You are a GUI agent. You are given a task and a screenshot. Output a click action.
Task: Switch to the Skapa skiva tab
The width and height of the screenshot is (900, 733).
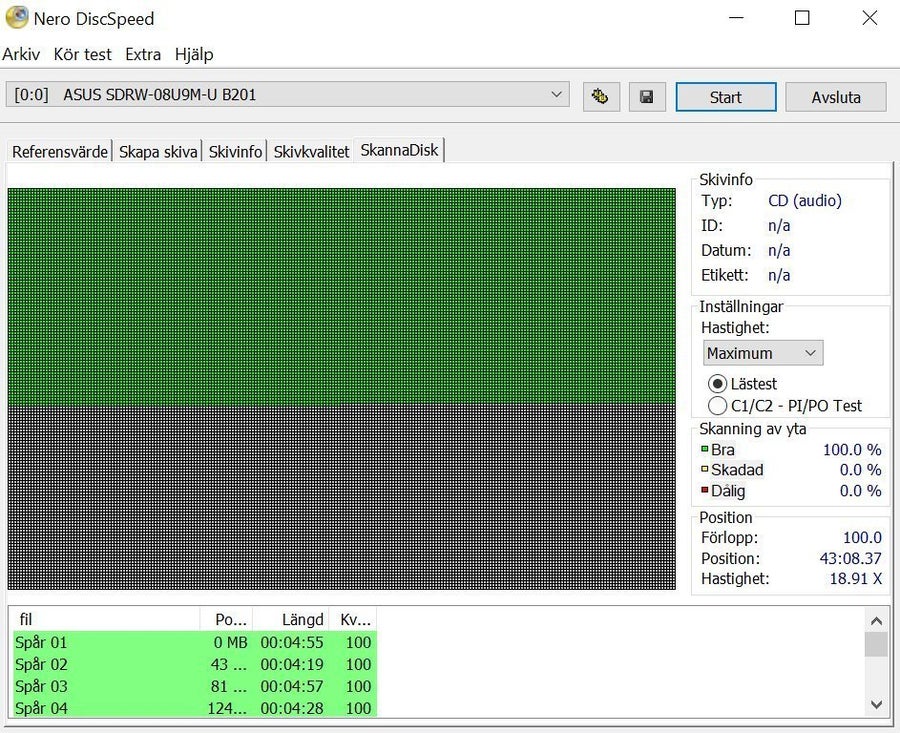[158, 152]
